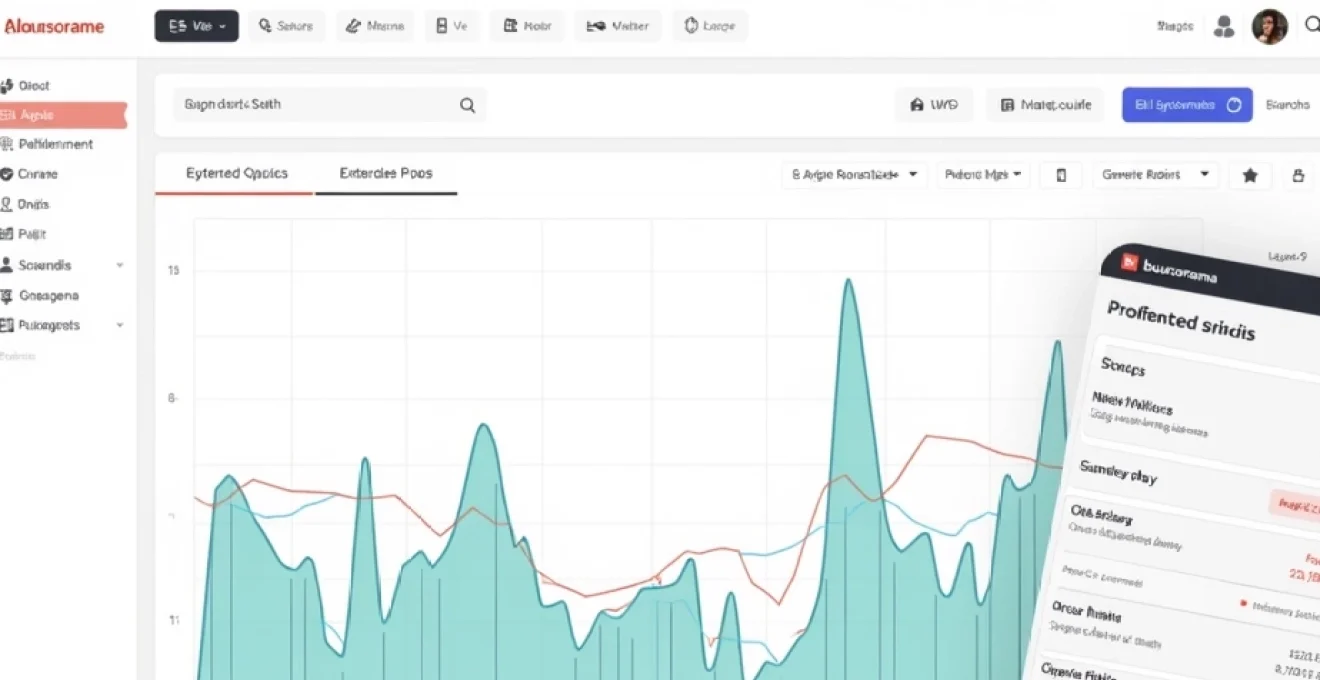1320x680 pixels.
Task: Click the shield icon beside Cnrane in sidebar
Action: click(7, 174)
